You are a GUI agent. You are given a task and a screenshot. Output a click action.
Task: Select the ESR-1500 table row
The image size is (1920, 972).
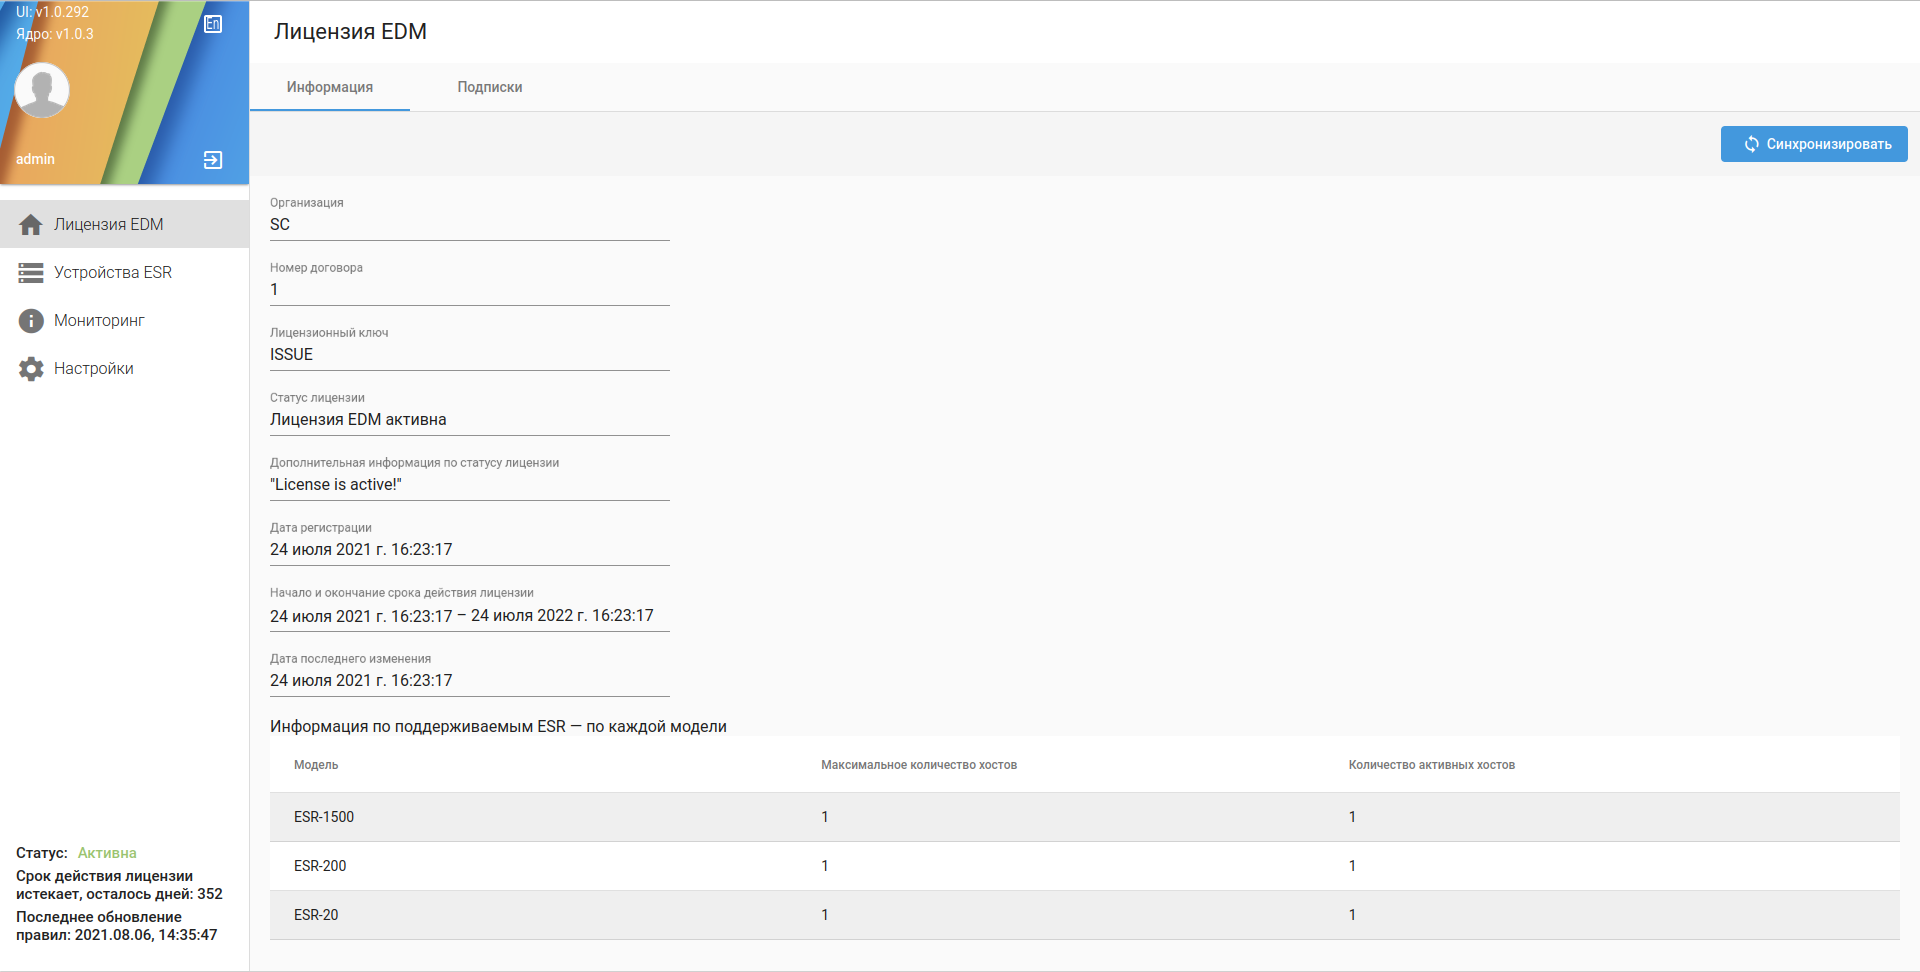[1084, 817]
